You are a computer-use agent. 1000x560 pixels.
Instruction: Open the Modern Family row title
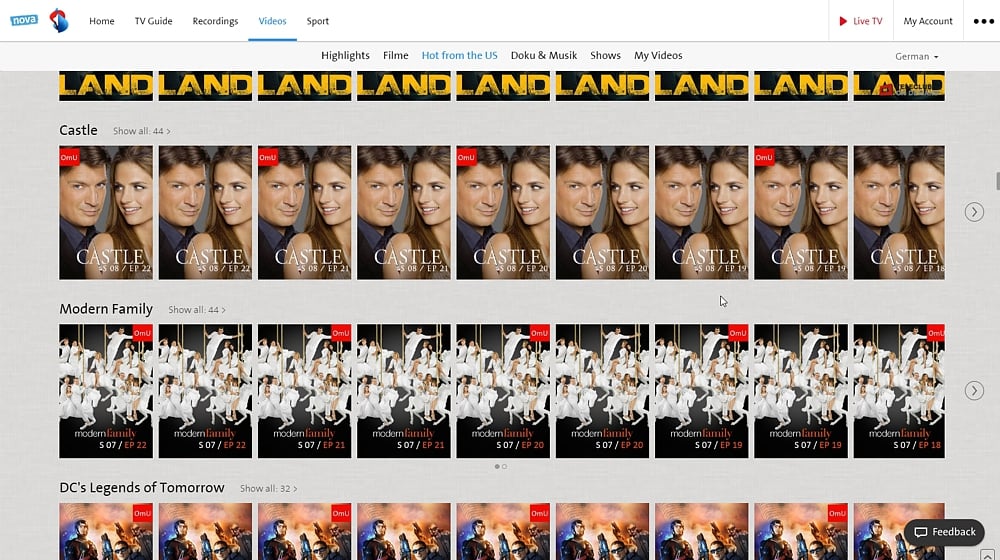coord(106,309)
